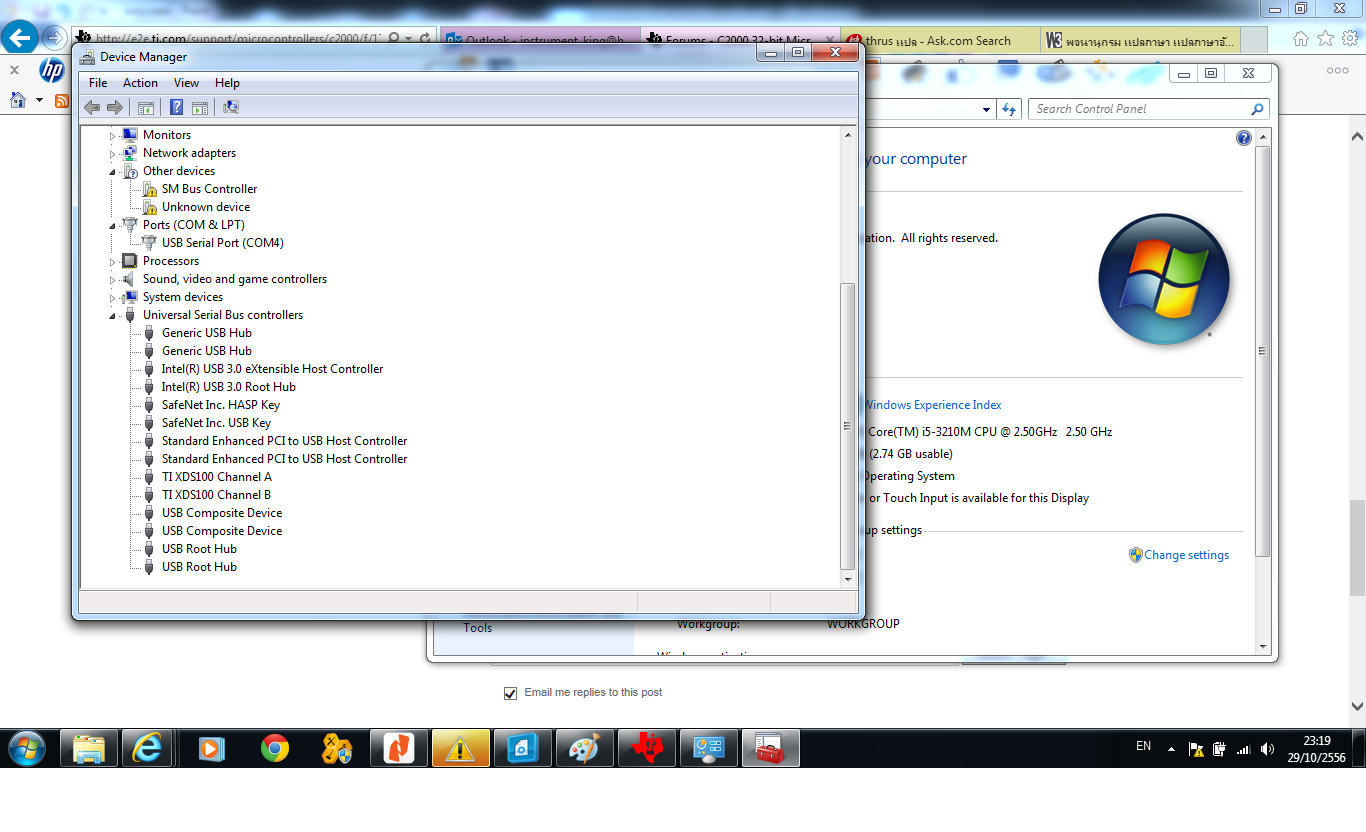
Task: Collapse the Ports (COM & LPT) category
Action: click(x=113, y=225)
